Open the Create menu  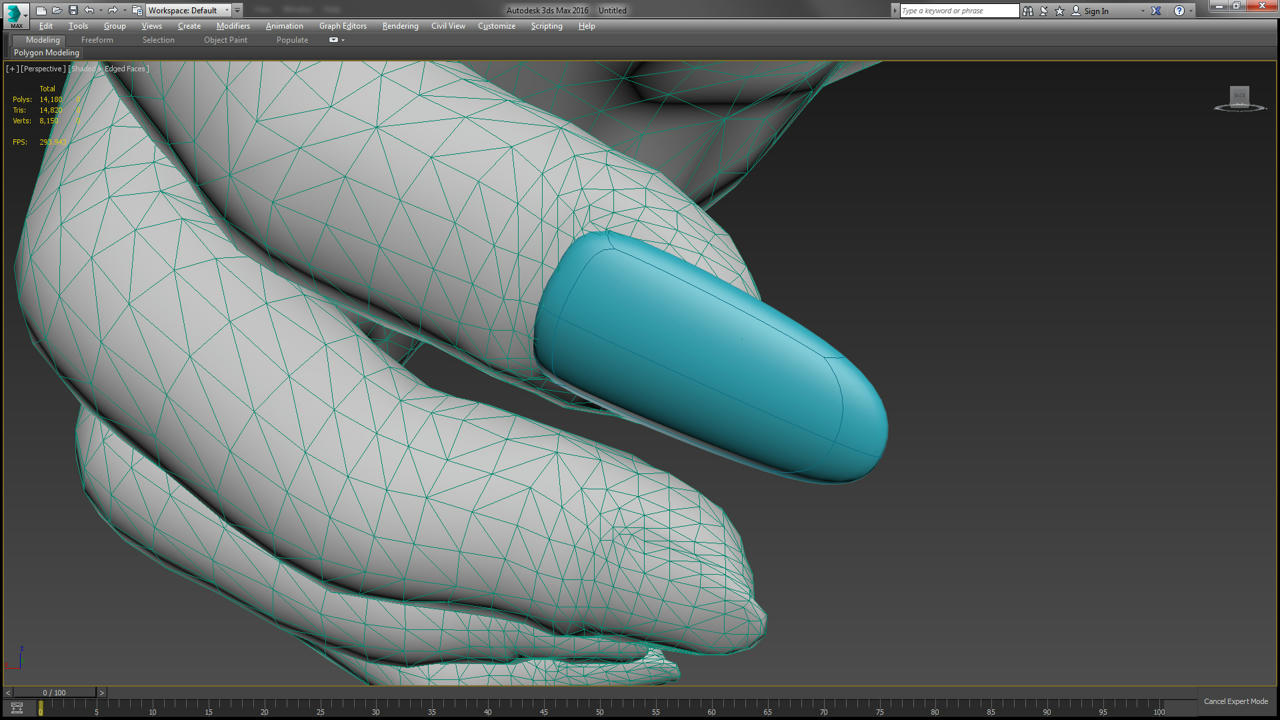[189, 26]
